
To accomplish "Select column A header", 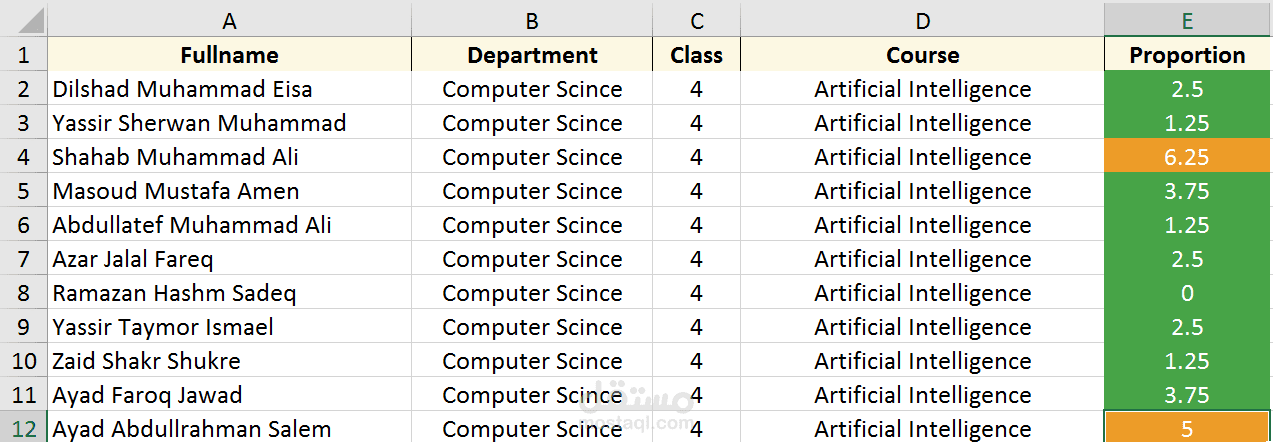I will point(229,21).
